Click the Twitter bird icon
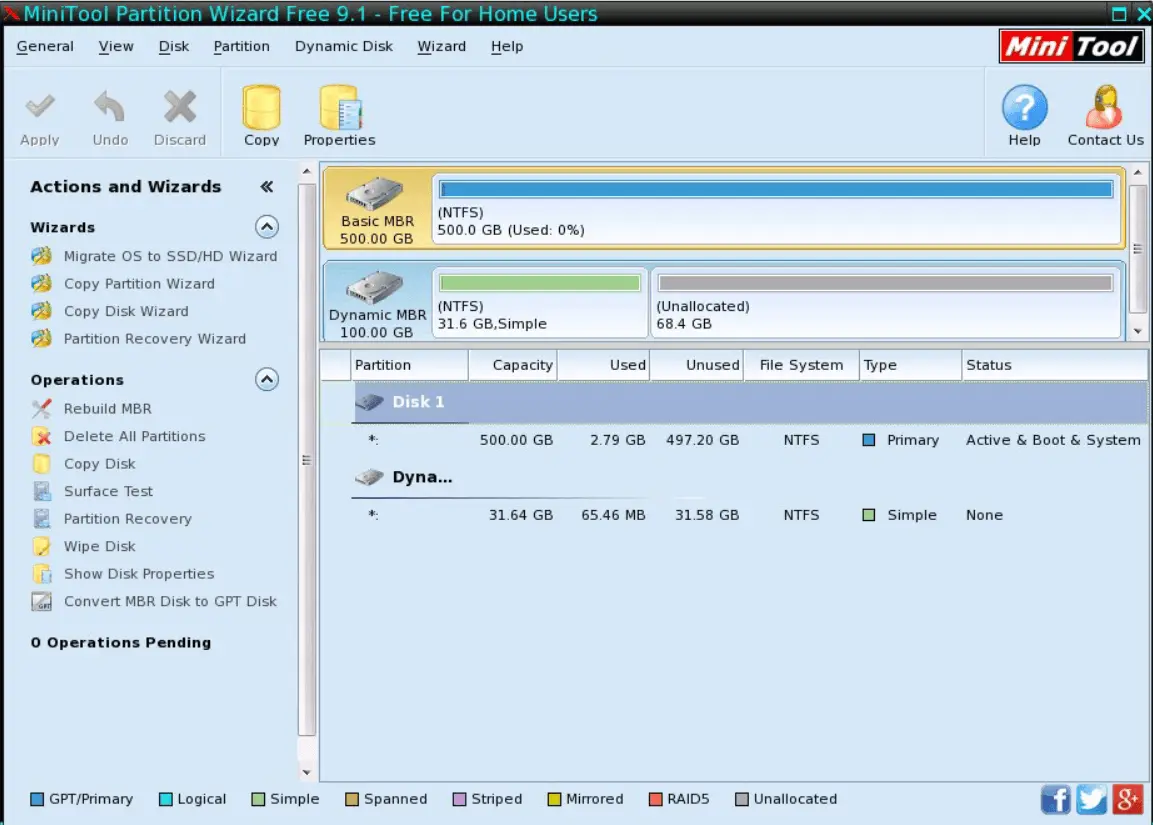The height and width of the screenshot is (825, 1153). point(1091,799)
